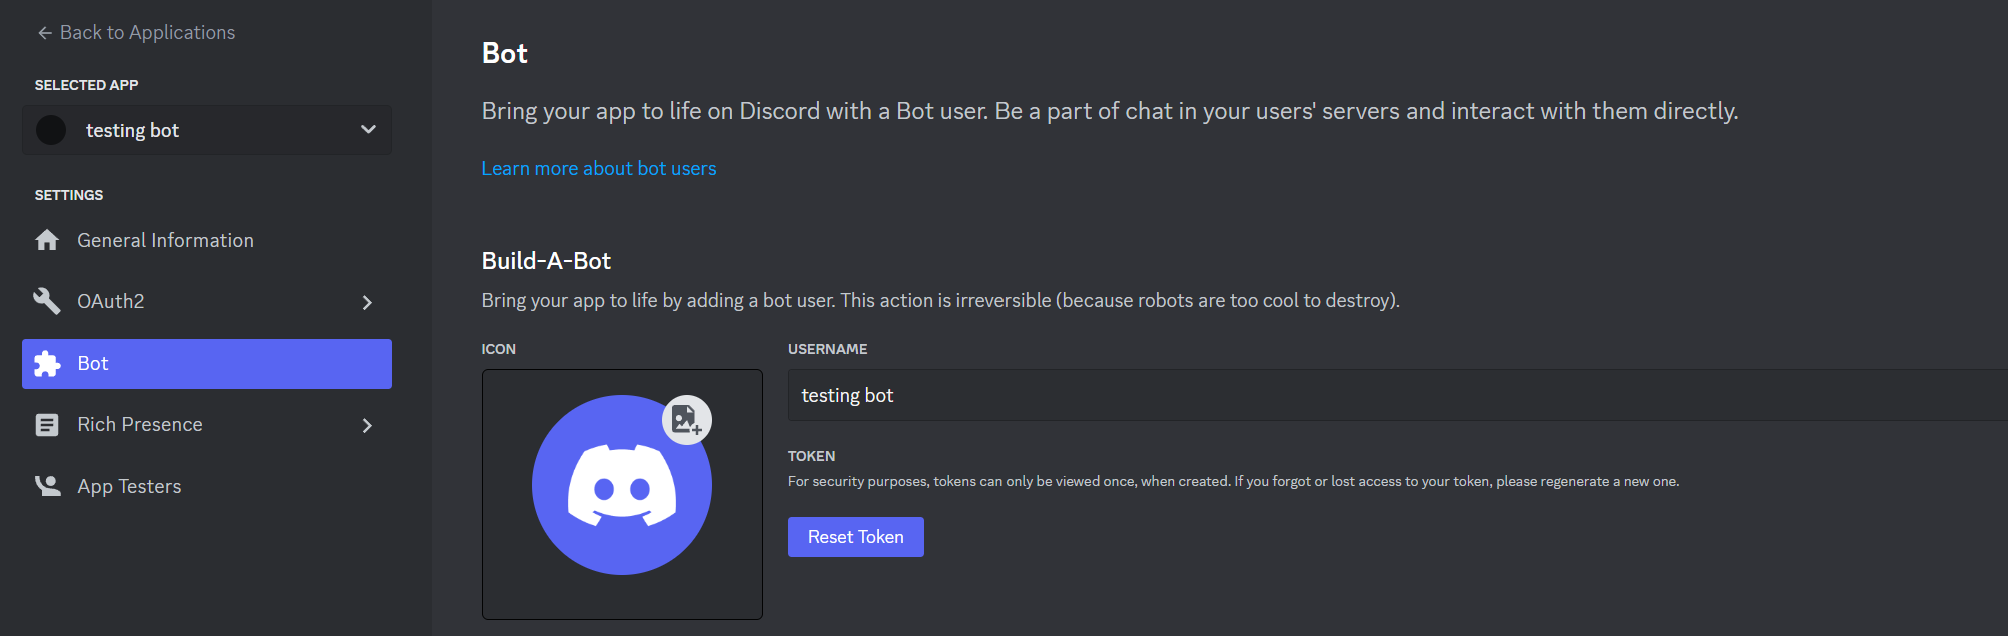Expand the OAuth2 submenu arrow
Viewport: 2008px width, 636px height.
pos(367,302)
